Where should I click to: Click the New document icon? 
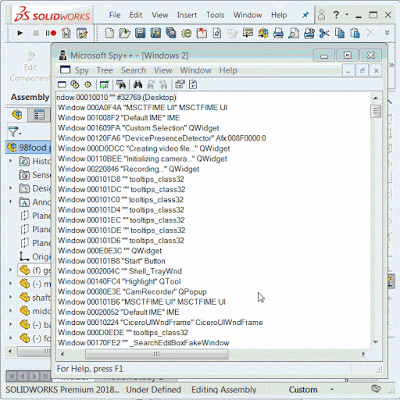(109, 33)
